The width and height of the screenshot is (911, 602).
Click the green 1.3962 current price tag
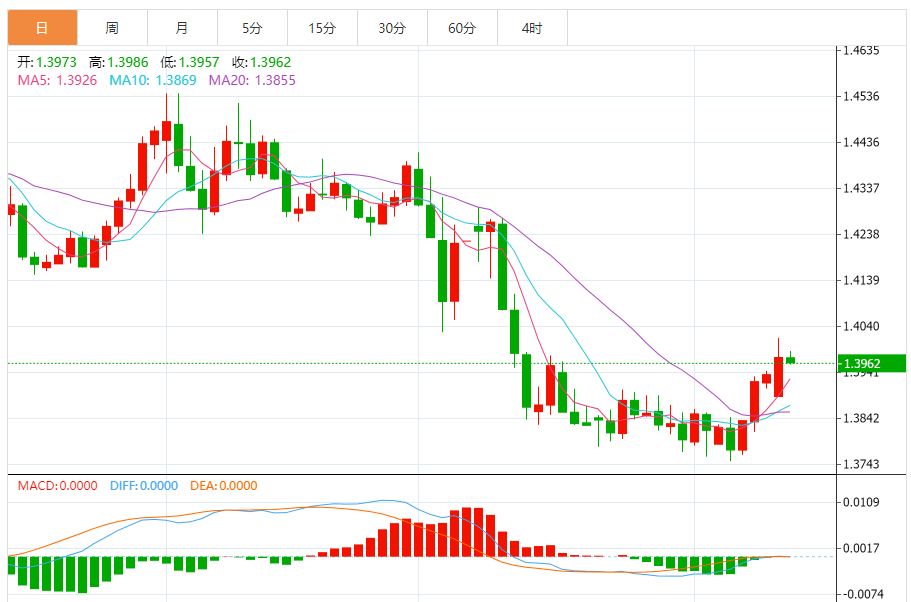point(871,364)
